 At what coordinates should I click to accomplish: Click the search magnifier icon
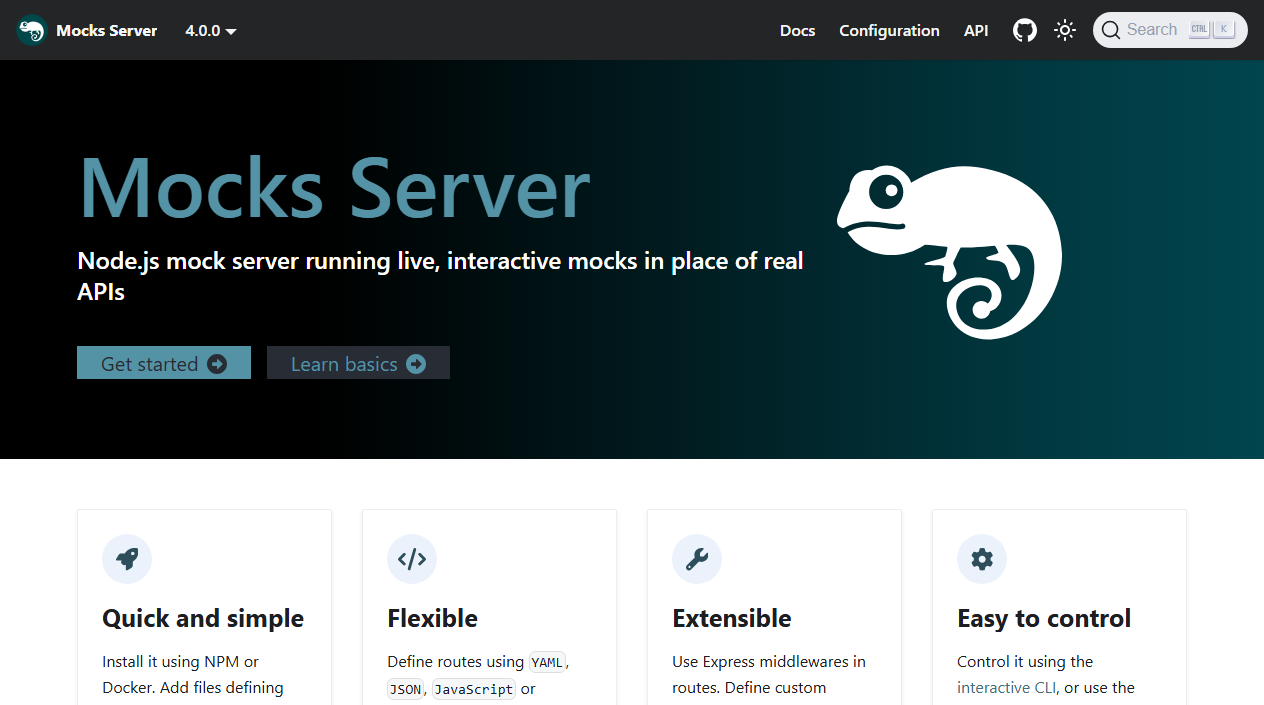pyautogui.click(x=1111, y=30)
